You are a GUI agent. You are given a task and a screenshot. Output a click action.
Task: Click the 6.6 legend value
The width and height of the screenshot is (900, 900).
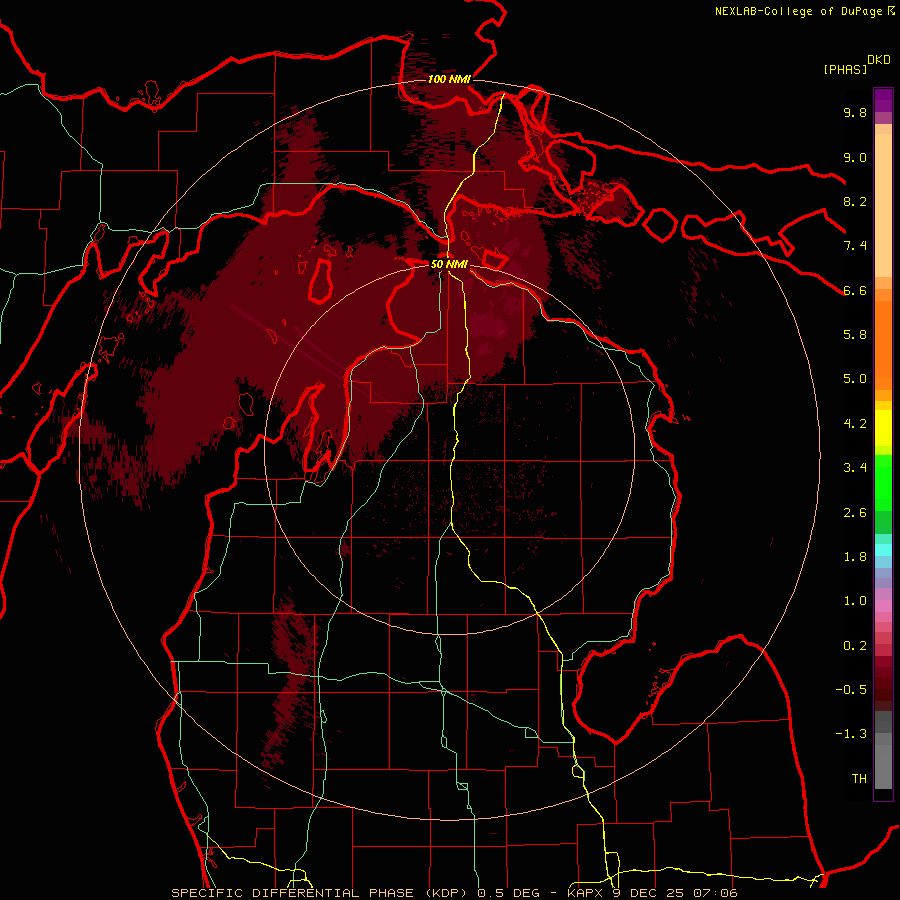click(x=855, y=290)
